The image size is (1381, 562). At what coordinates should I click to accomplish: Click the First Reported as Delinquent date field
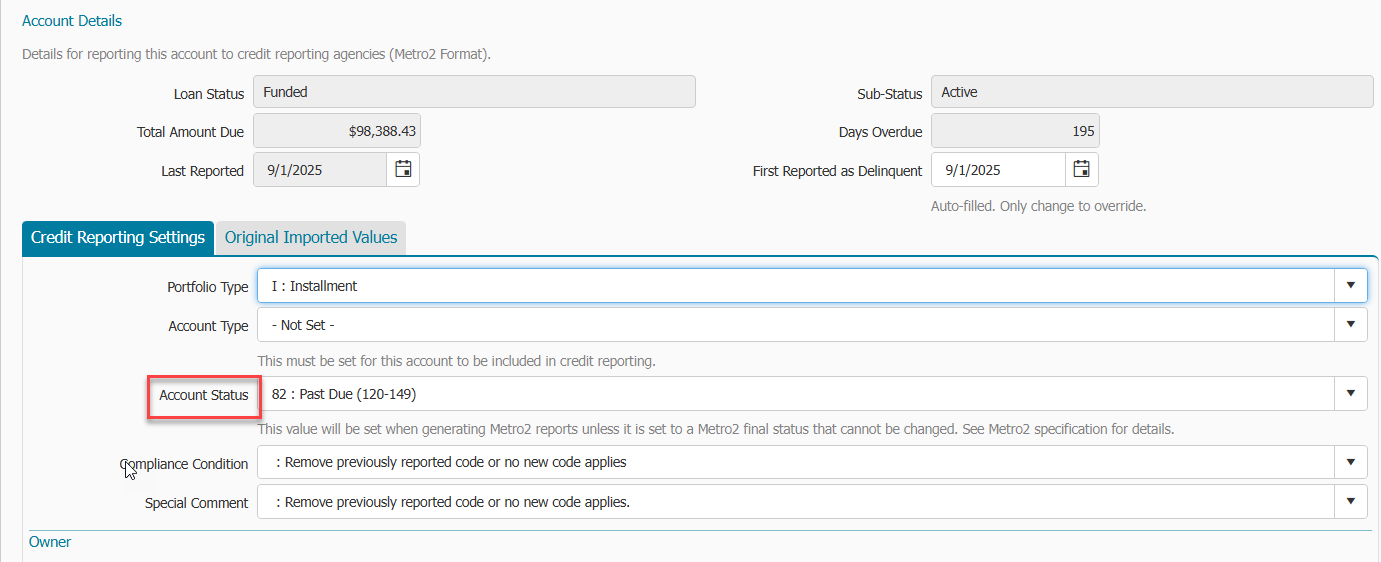997,170
